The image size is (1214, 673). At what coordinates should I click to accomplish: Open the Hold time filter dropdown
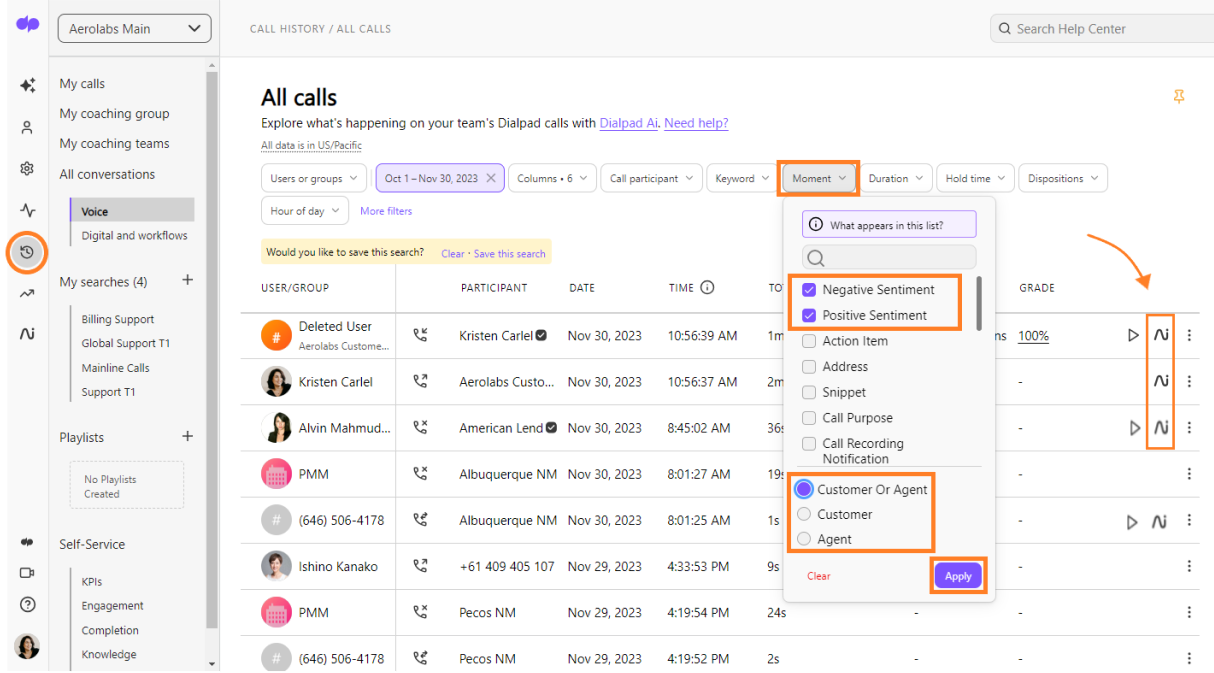(976, 179)
